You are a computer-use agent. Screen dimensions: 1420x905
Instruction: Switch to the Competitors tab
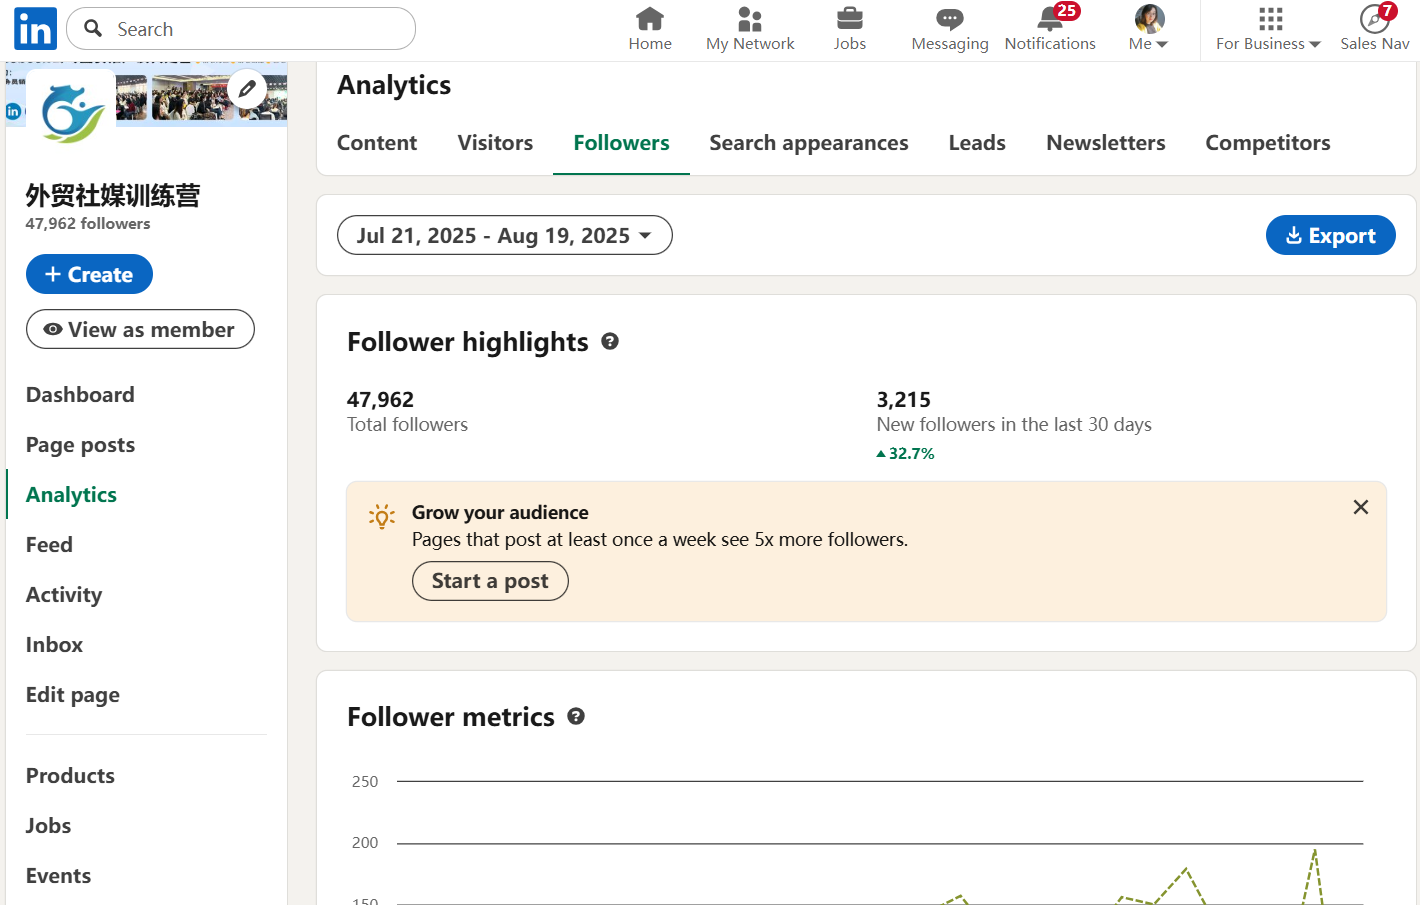pyautogui.click(x=1267, y=143)
